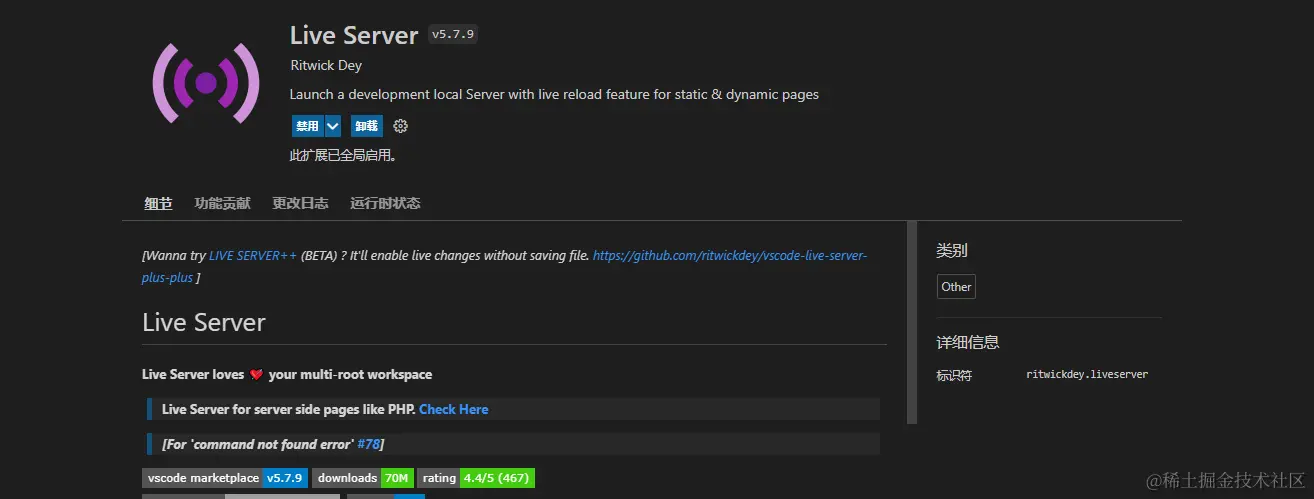Viewport: 1314px width, 499px height.
Task: Click the heart emoji in readme
Action: [256, 375]
